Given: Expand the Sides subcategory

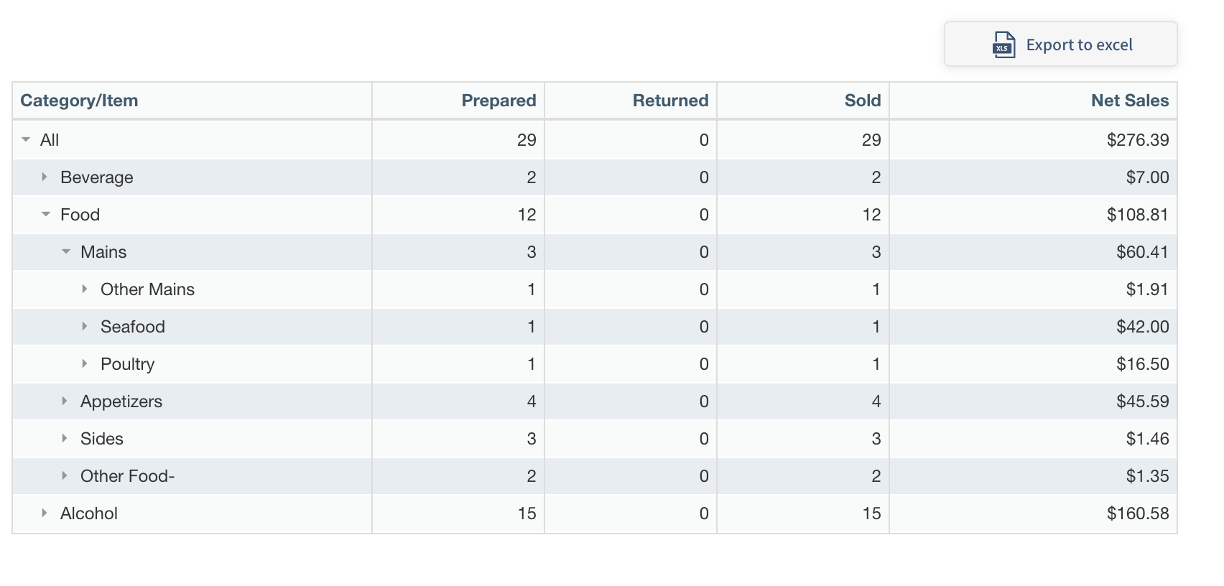Looking at the screenshot, I should [x=65, y=439].
